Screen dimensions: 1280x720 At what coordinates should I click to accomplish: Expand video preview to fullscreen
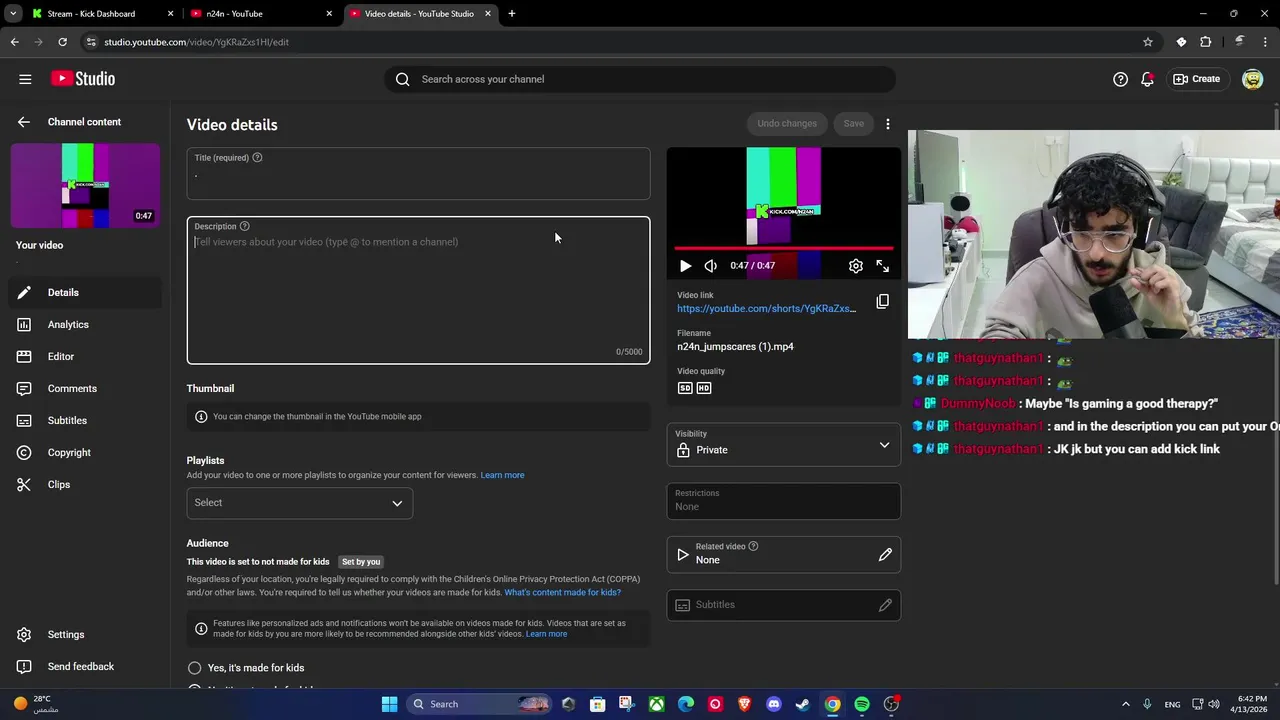(x=882, y=266)
